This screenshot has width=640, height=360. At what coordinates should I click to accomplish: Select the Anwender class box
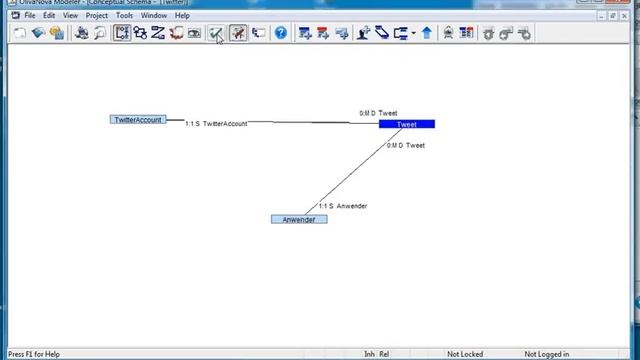299,220
